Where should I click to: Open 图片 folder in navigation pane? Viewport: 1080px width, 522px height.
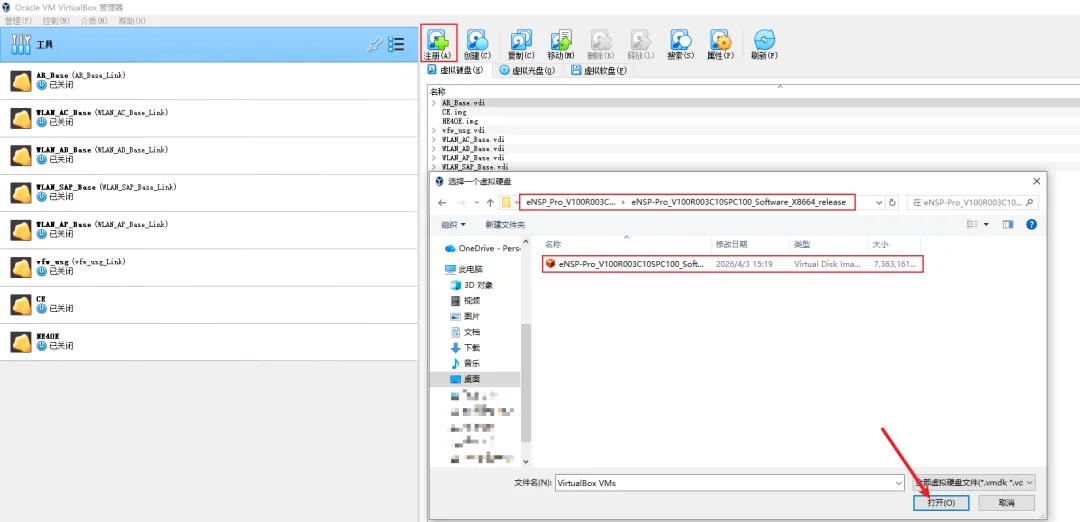pos(465,316)
